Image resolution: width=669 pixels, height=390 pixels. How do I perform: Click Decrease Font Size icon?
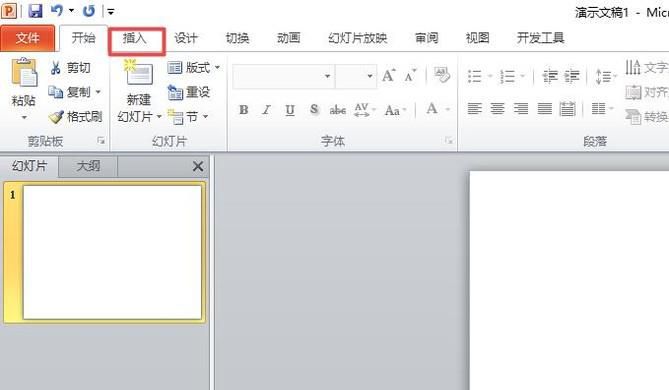[x=410, y=76]
